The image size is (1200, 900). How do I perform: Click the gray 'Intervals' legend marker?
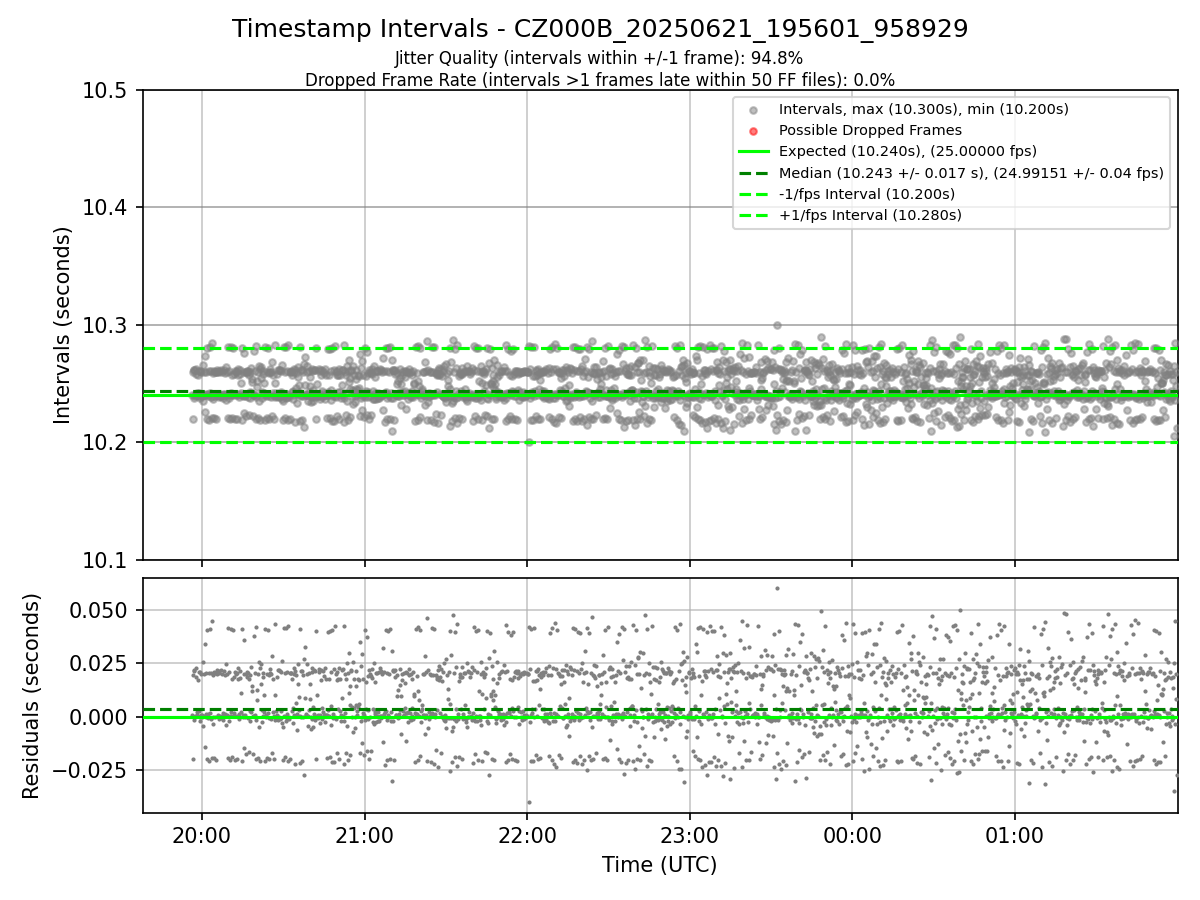[753, 109]
